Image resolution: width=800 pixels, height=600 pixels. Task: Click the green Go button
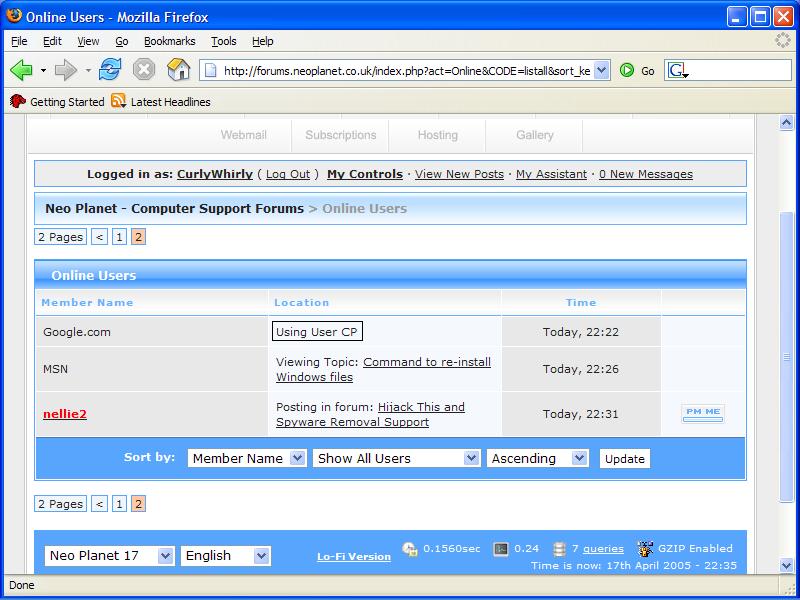pos(637,71)
